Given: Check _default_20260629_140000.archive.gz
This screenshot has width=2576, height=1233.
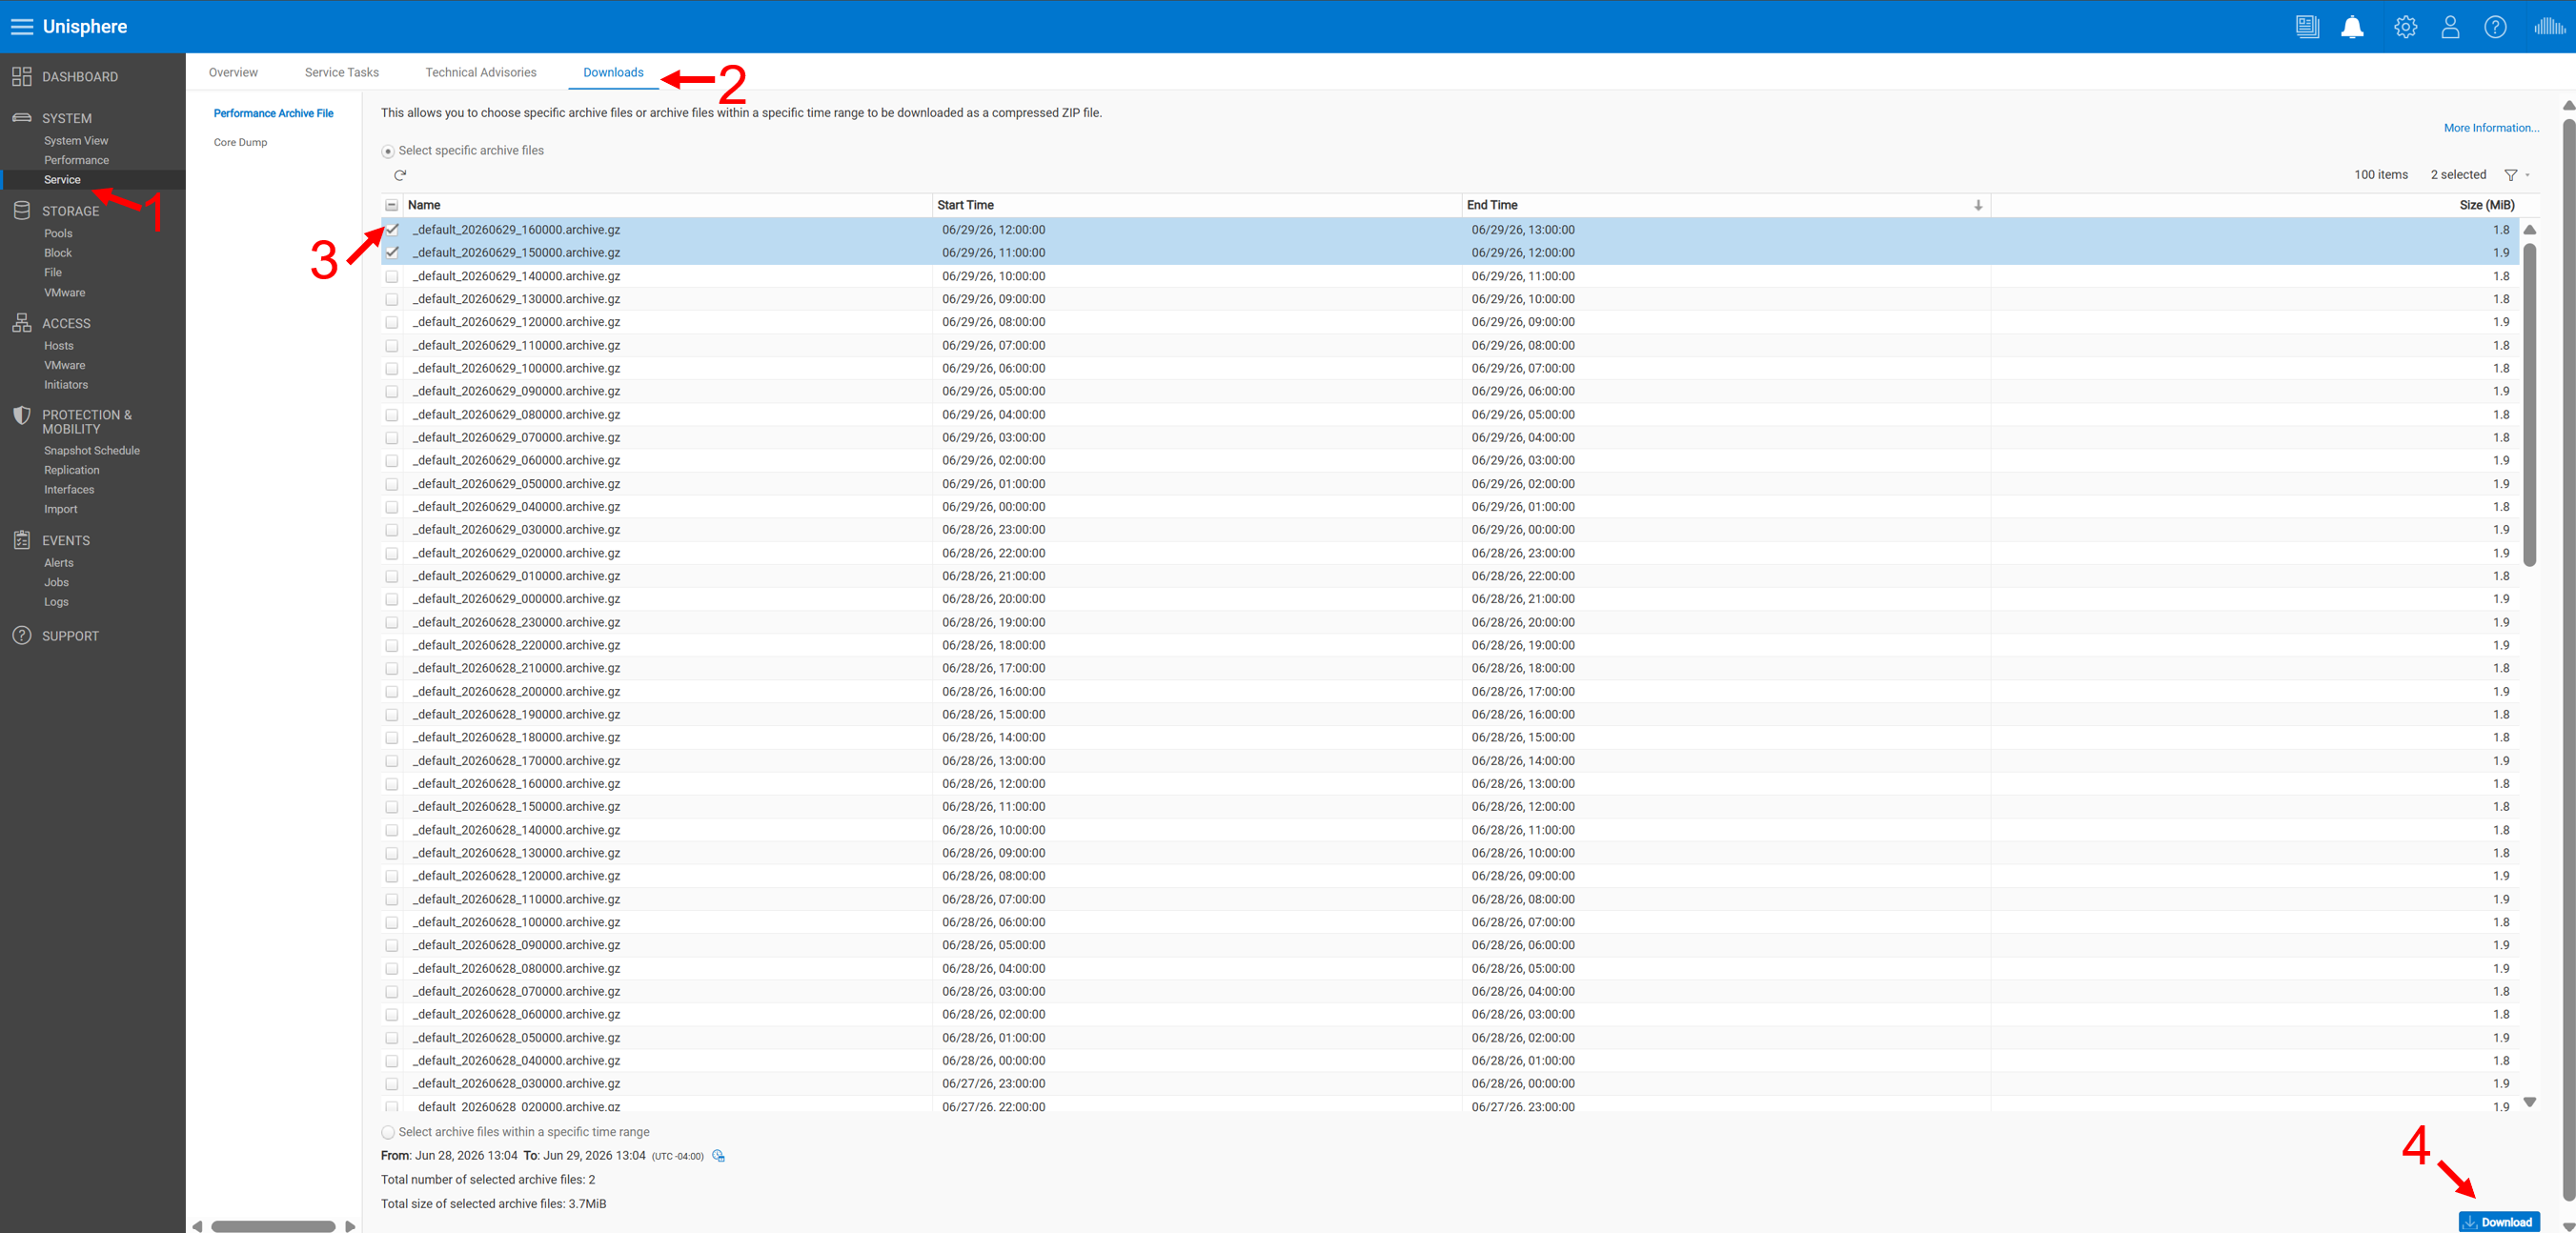Looking at the screenshot, I should point(392,276).
